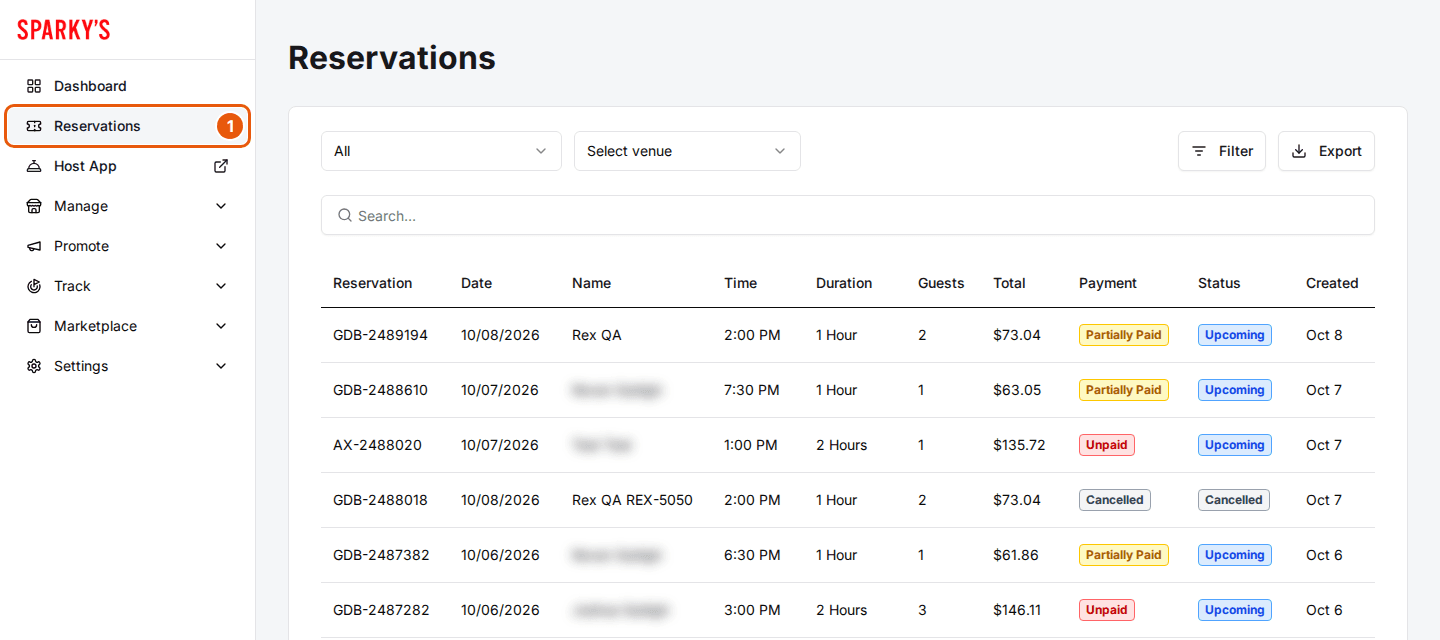Screen dimensions: 1440x640
Task: Click Partially Paid badge for GDB-2489194
Action: click(1124, 335)
